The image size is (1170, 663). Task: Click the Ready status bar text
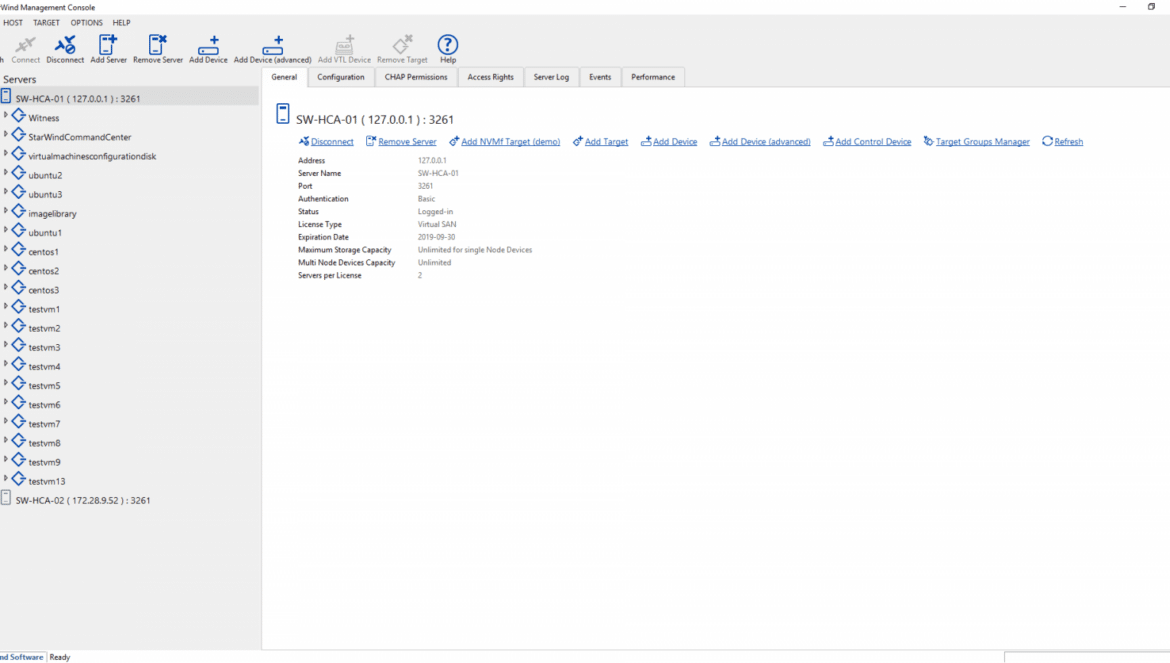(60, 657)
